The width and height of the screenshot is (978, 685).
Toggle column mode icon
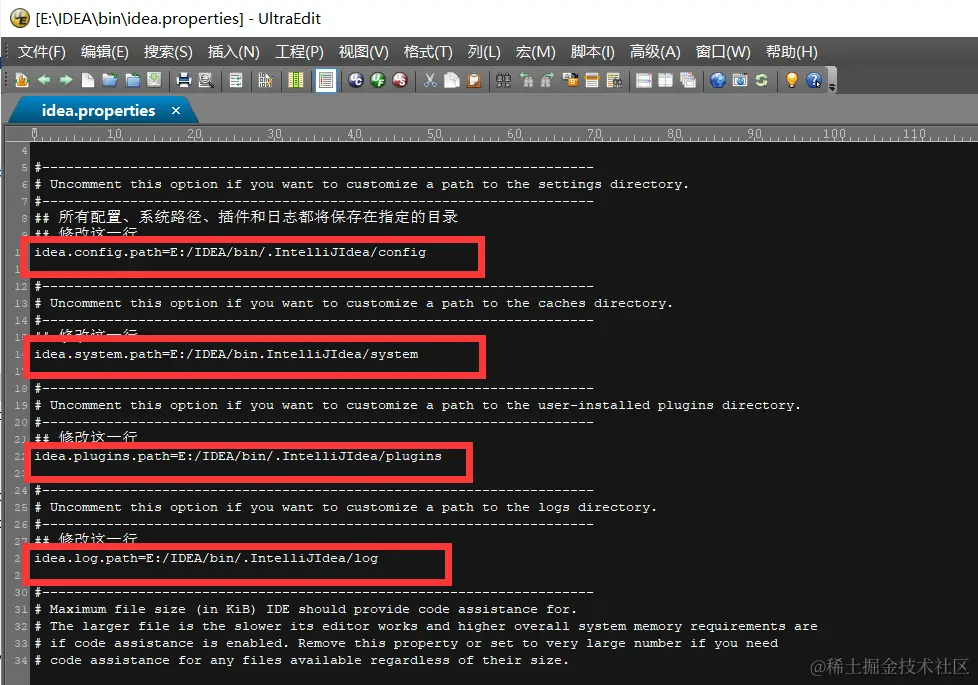(296, 80)
